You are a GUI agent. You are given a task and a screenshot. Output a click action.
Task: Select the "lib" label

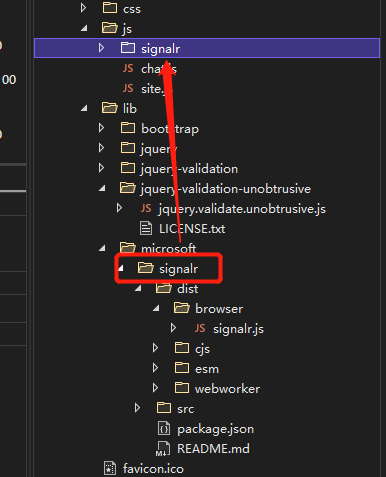point(130,109)
